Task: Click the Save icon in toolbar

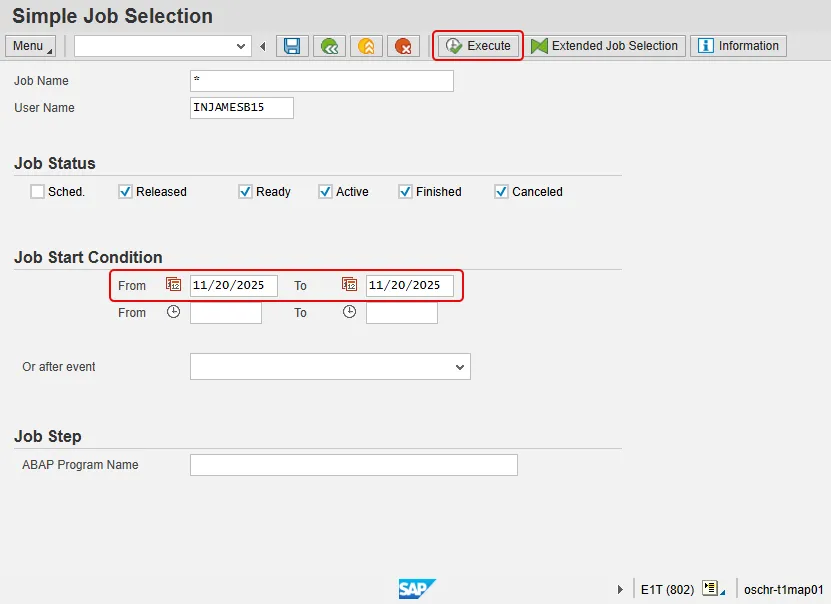Action: pyautogui.click(x=292, y=46)
